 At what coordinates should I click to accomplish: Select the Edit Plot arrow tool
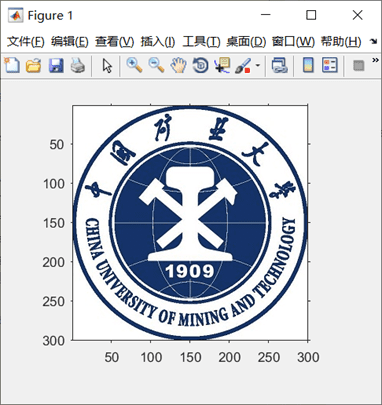click(107, 65)
